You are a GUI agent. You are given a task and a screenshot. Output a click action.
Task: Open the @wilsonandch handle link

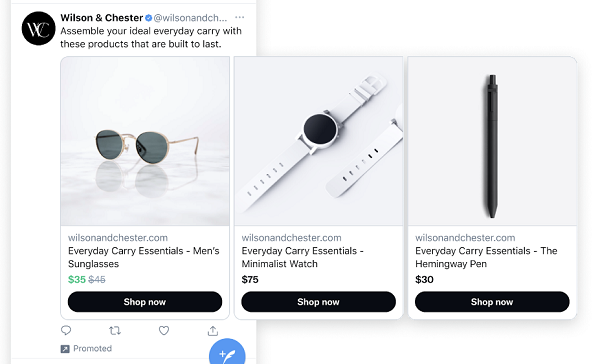(190, 18)
